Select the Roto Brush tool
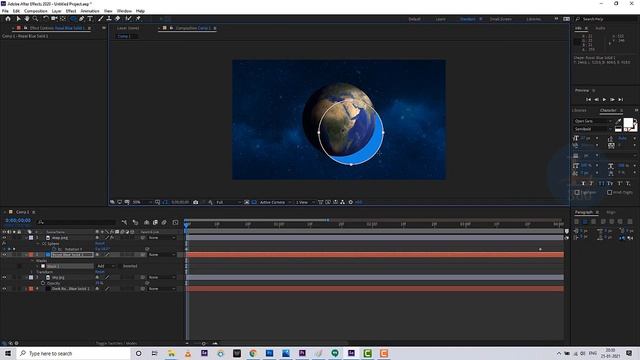This screenshot has height=360, width=640. coord(129,18)
